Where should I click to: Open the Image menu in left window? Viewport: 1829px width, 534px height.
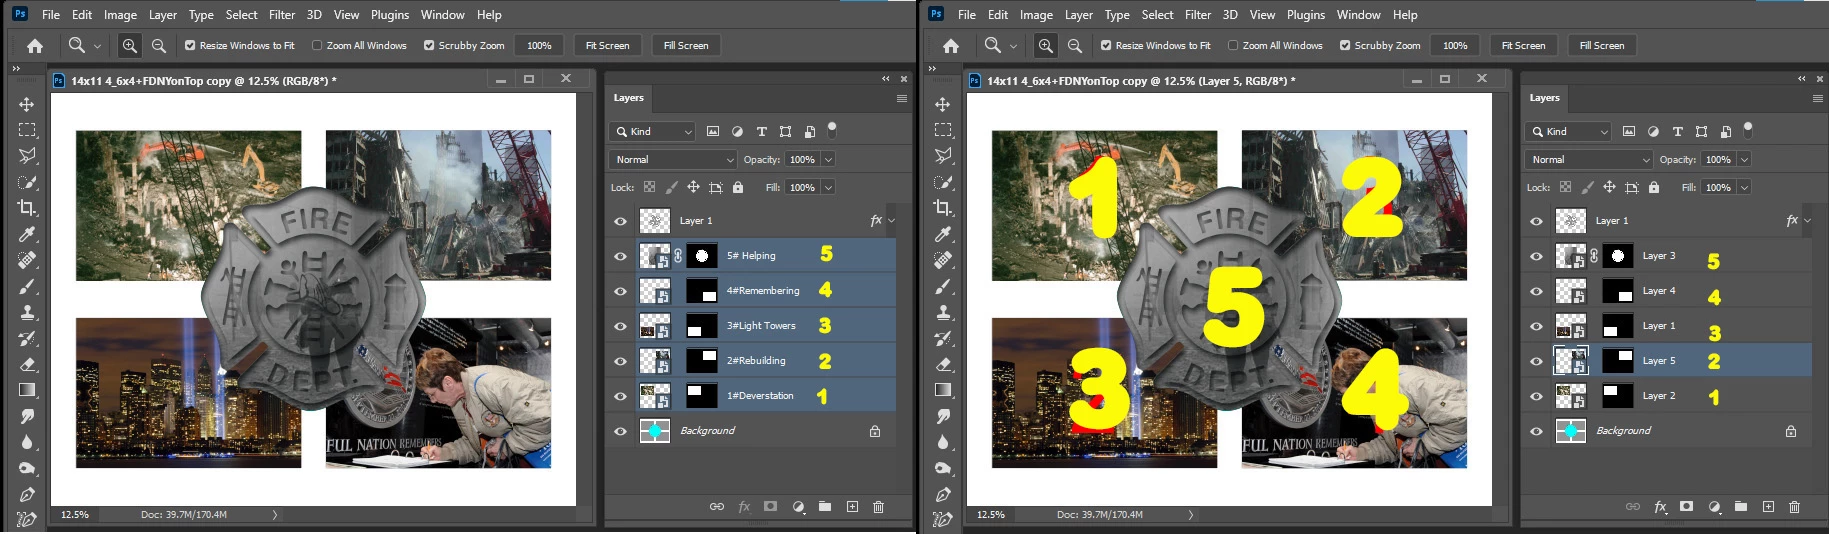point(121,15)
